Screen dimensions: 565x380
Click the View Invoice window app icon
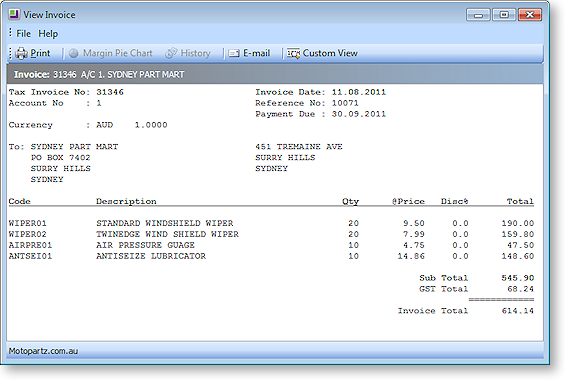coord(14,14)
